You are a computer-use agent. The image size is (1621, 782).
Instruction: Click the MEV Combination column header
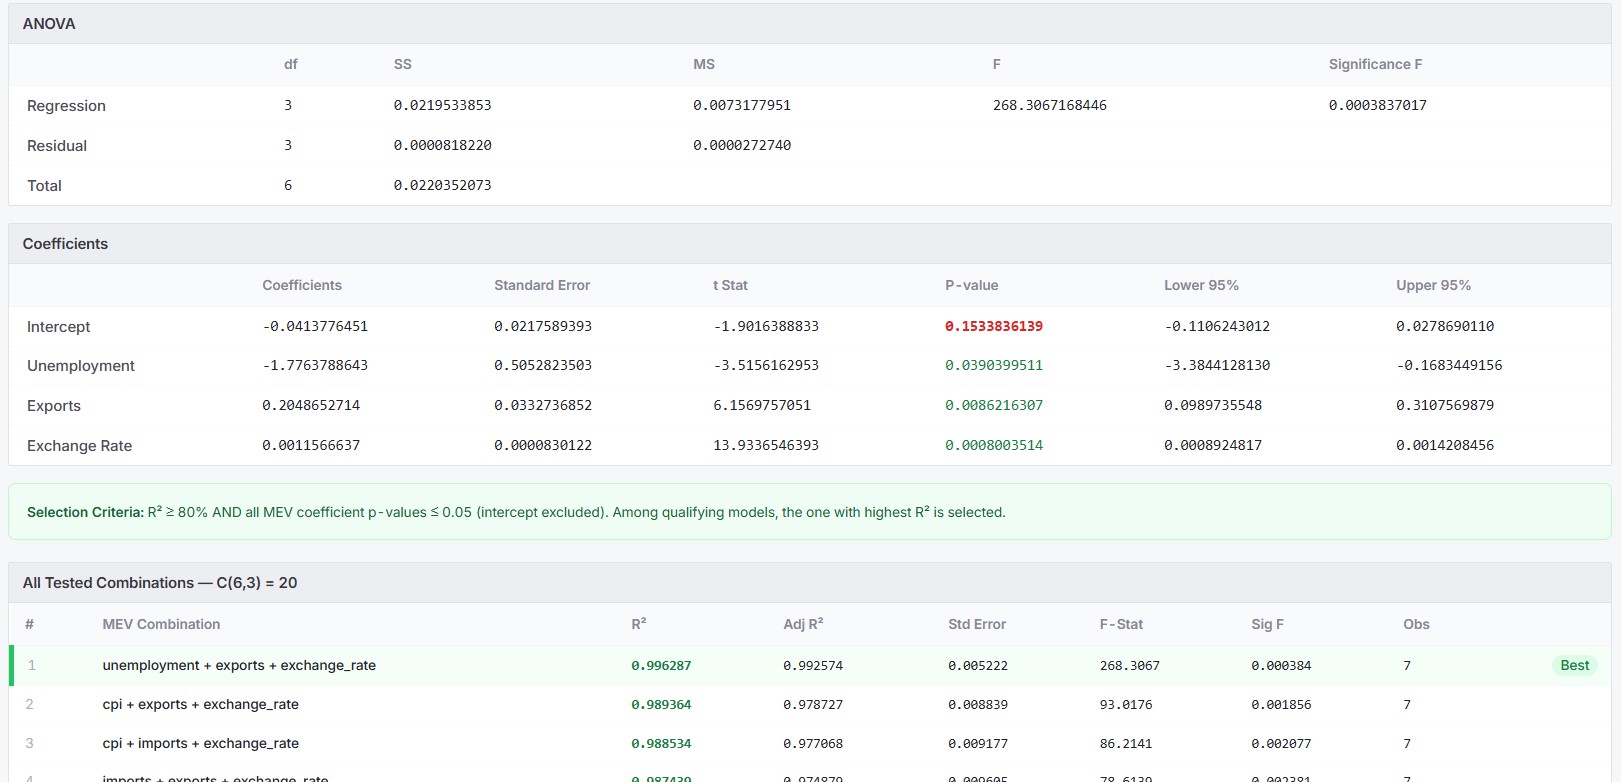[x=161, y=624]
